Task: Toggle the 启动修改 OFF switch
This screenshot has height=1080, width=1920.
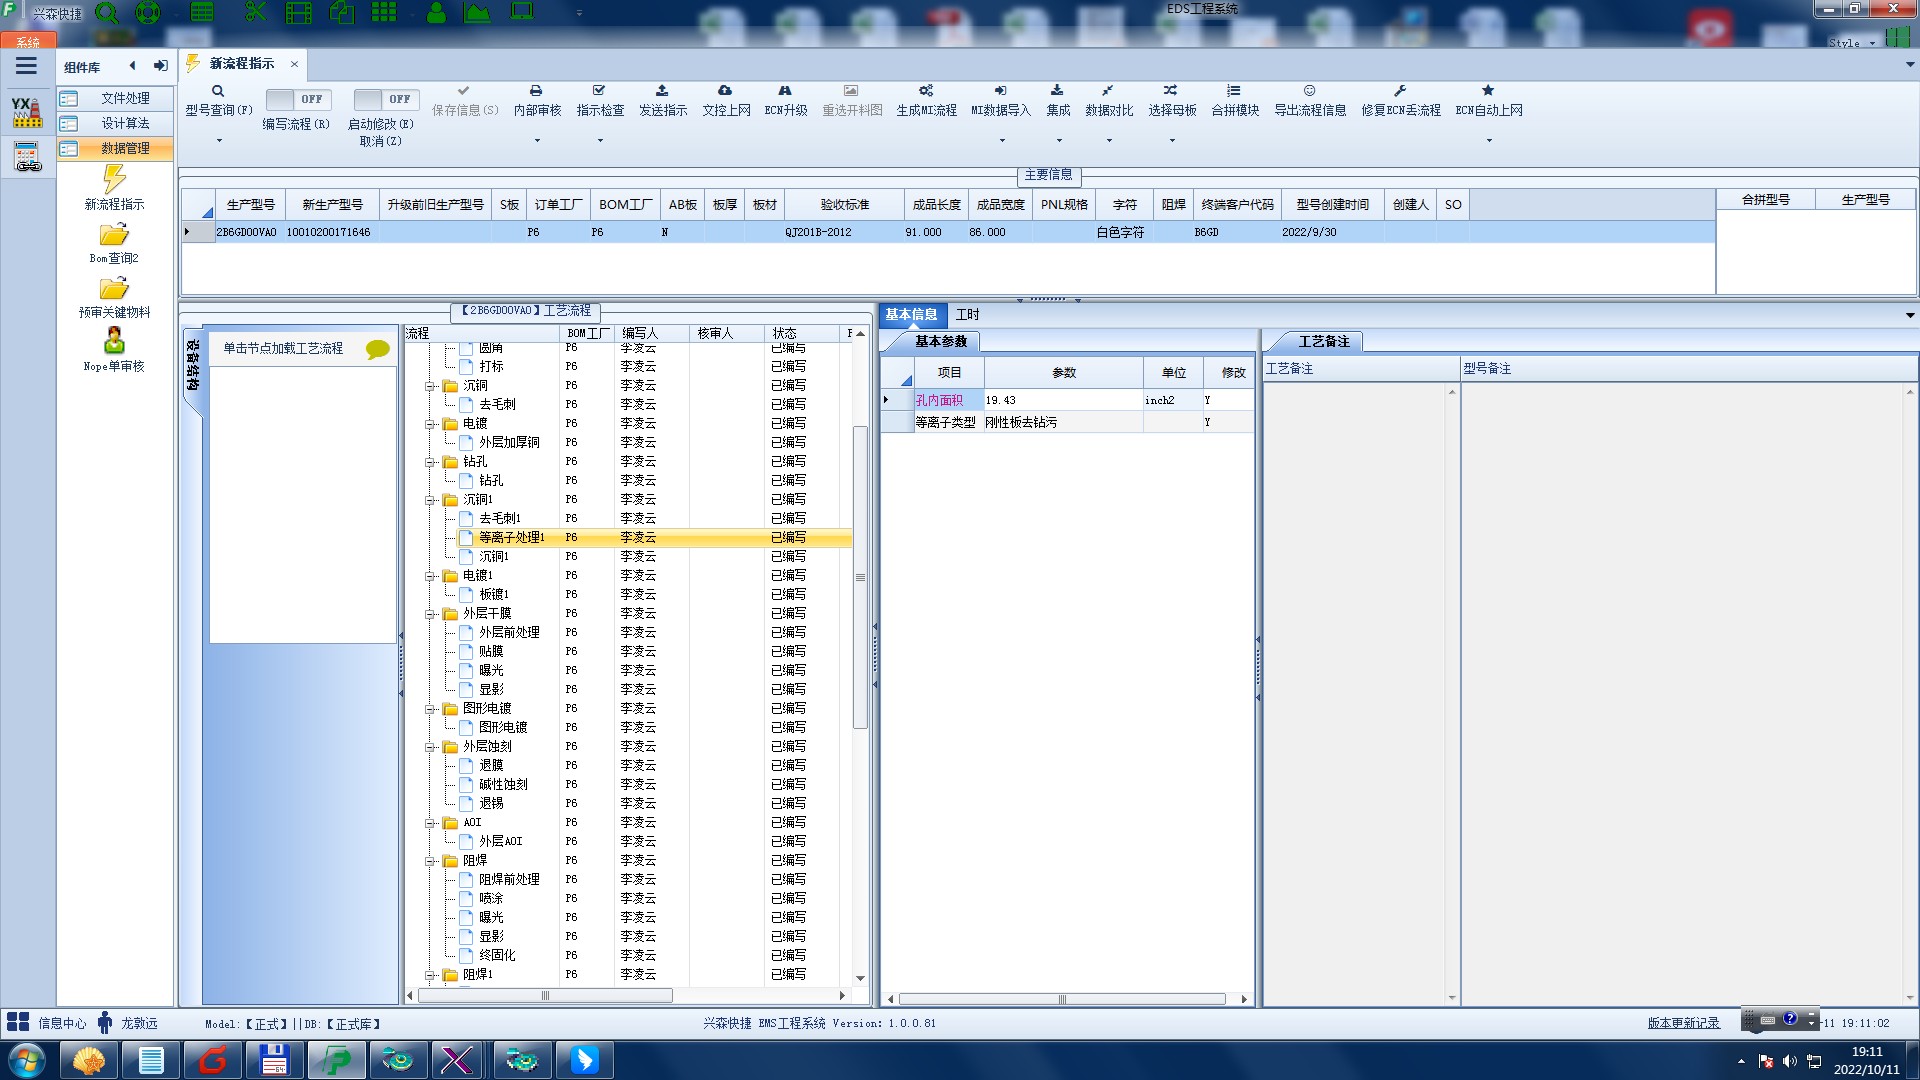Action: pyautogui.click(x=385, y=99)
